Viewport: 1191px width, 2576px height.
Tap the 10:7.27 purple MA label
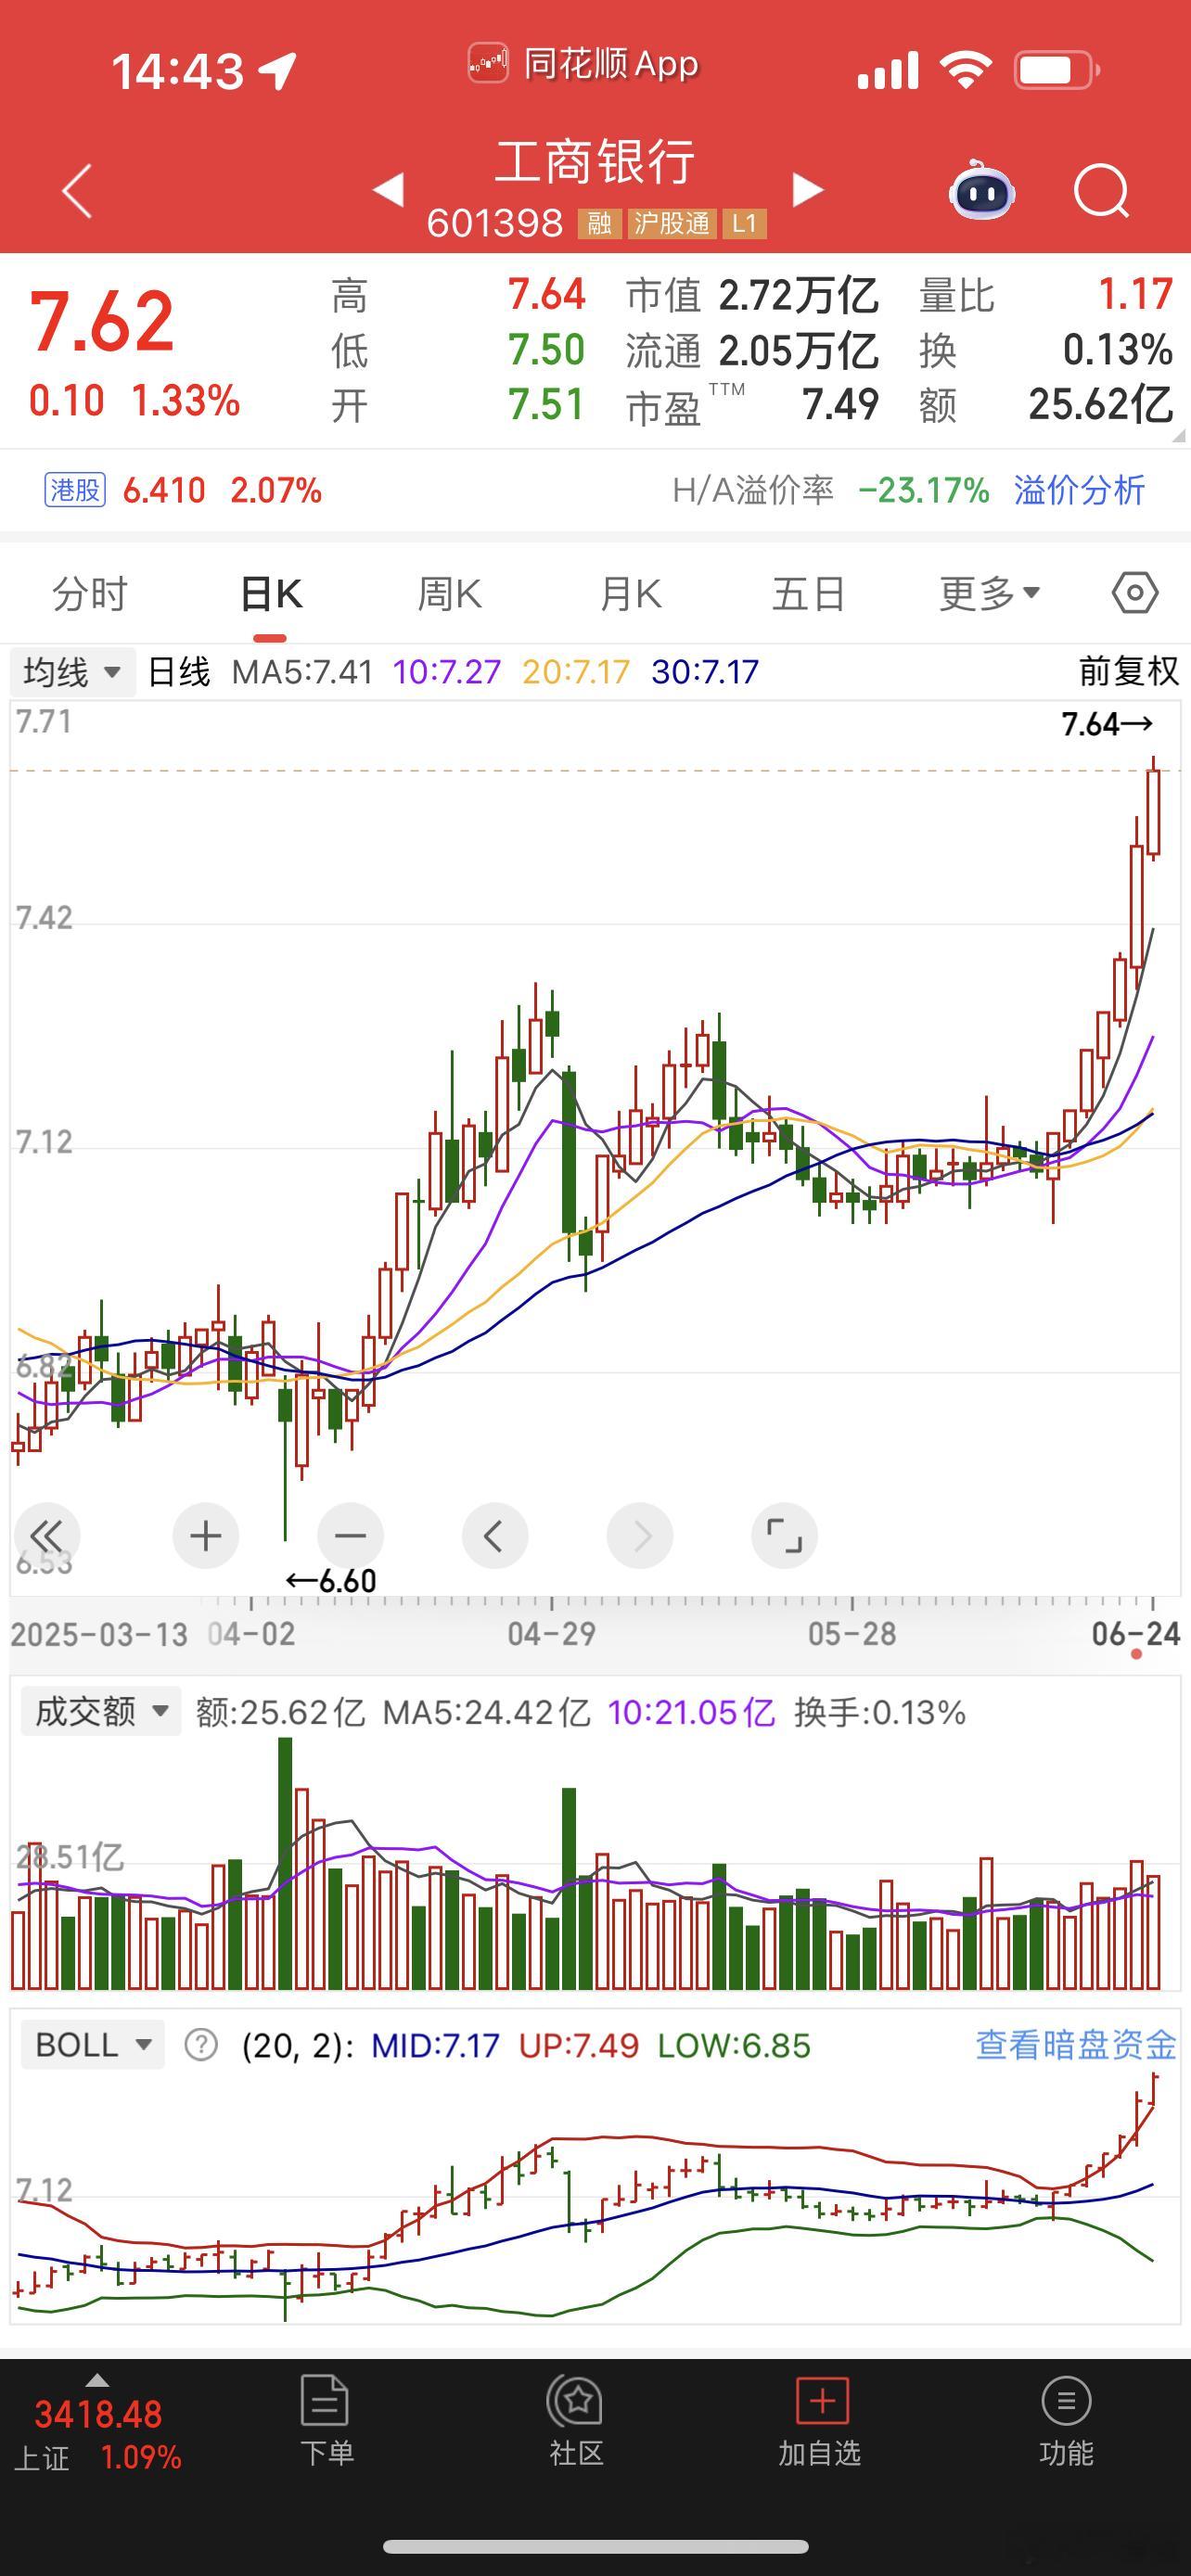[x=446, y=671]
